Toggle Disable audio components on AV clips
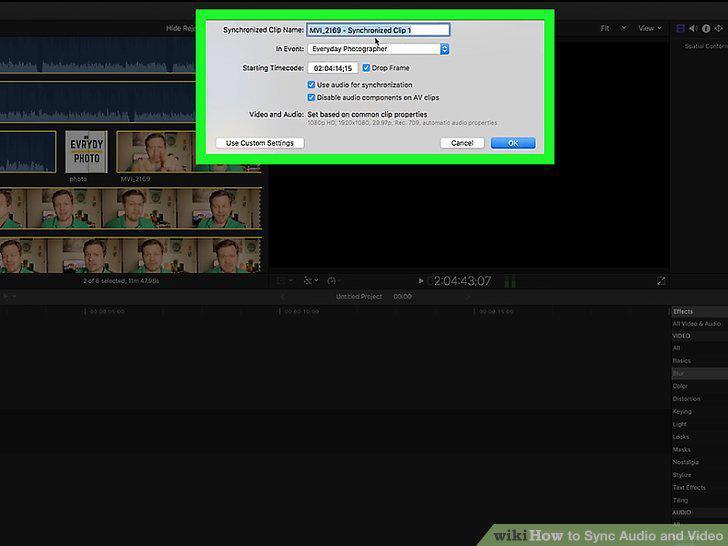Screen dimensions: 728x546 311,98
